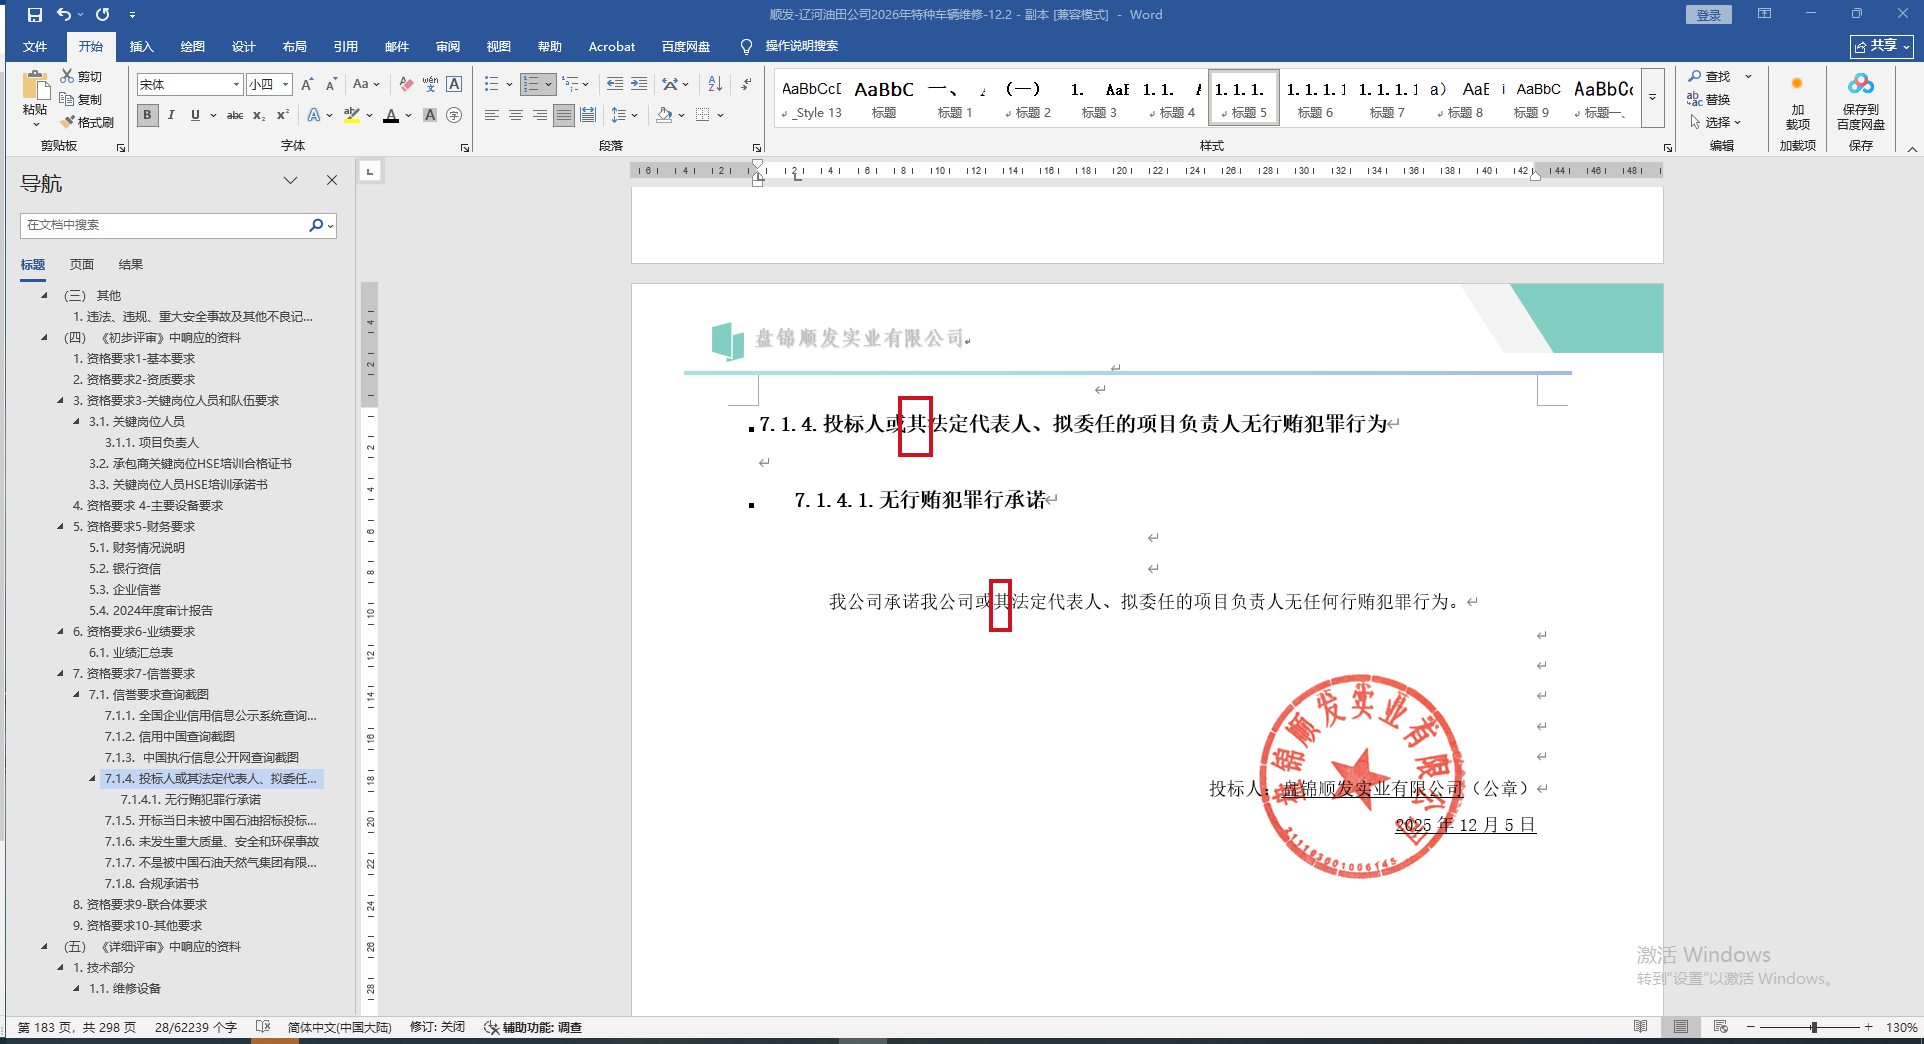Viewport: 1924px width, 1044px height.
Task: Click the Center alignment icon
Action: (516, 115)
